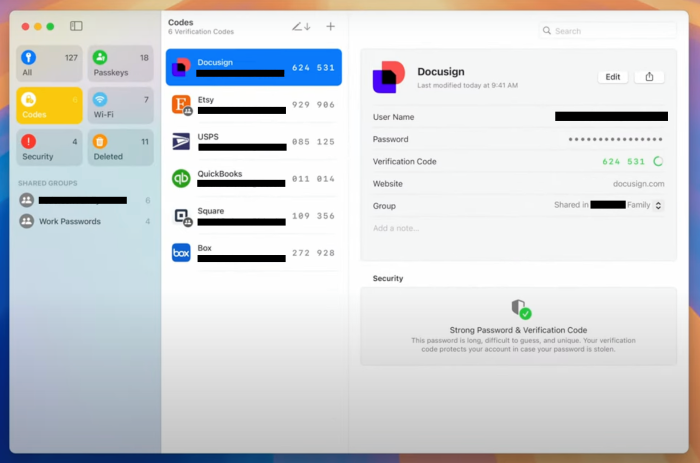Click the Work Passwords group people icon
Image resolution: width=700 pixels, height=463 pixels.
tap(27, 221)
